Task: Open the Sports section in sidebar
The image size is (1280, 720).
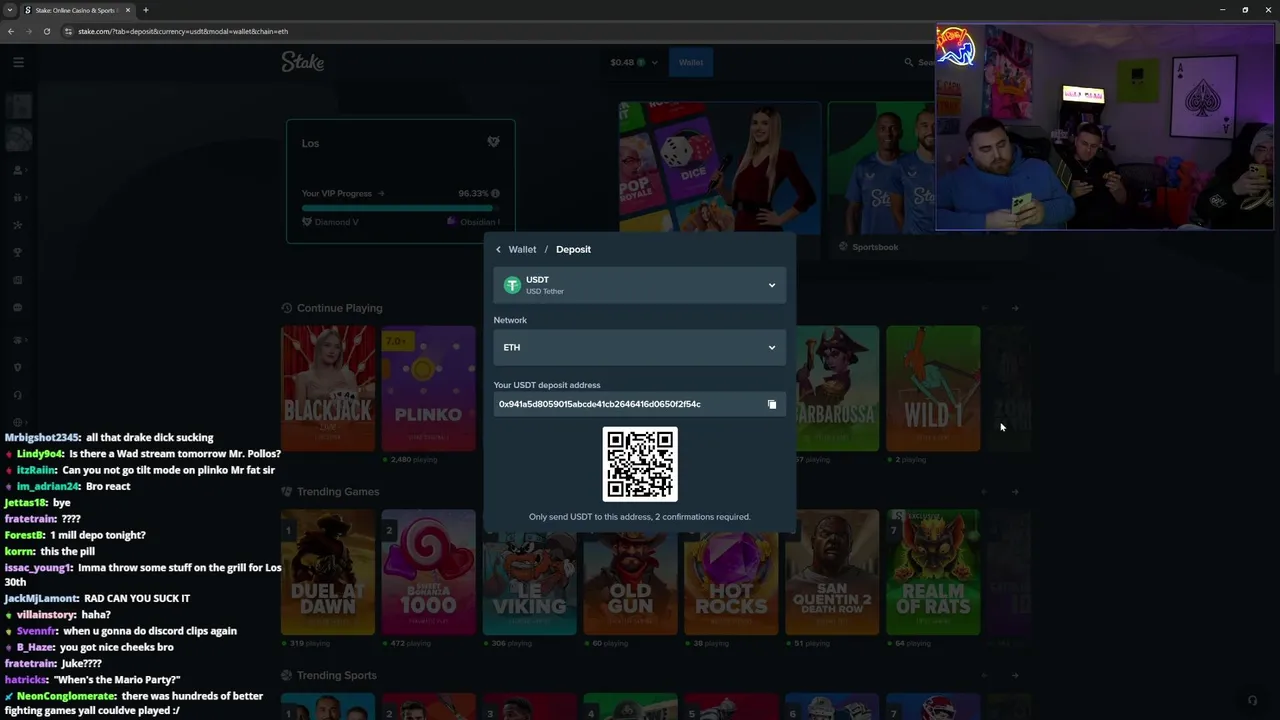Action: 18,137
